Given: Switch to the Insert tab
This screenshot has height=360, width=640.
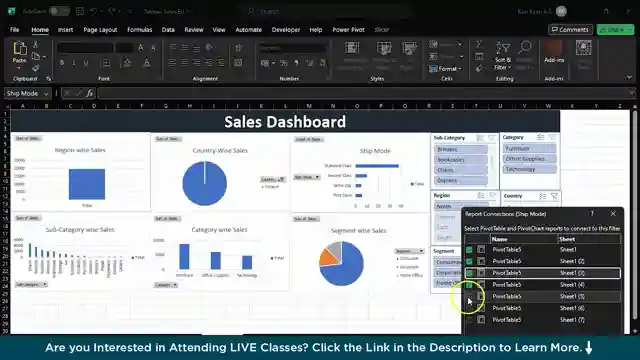Looking at the screenshot, I should [65, 29].
